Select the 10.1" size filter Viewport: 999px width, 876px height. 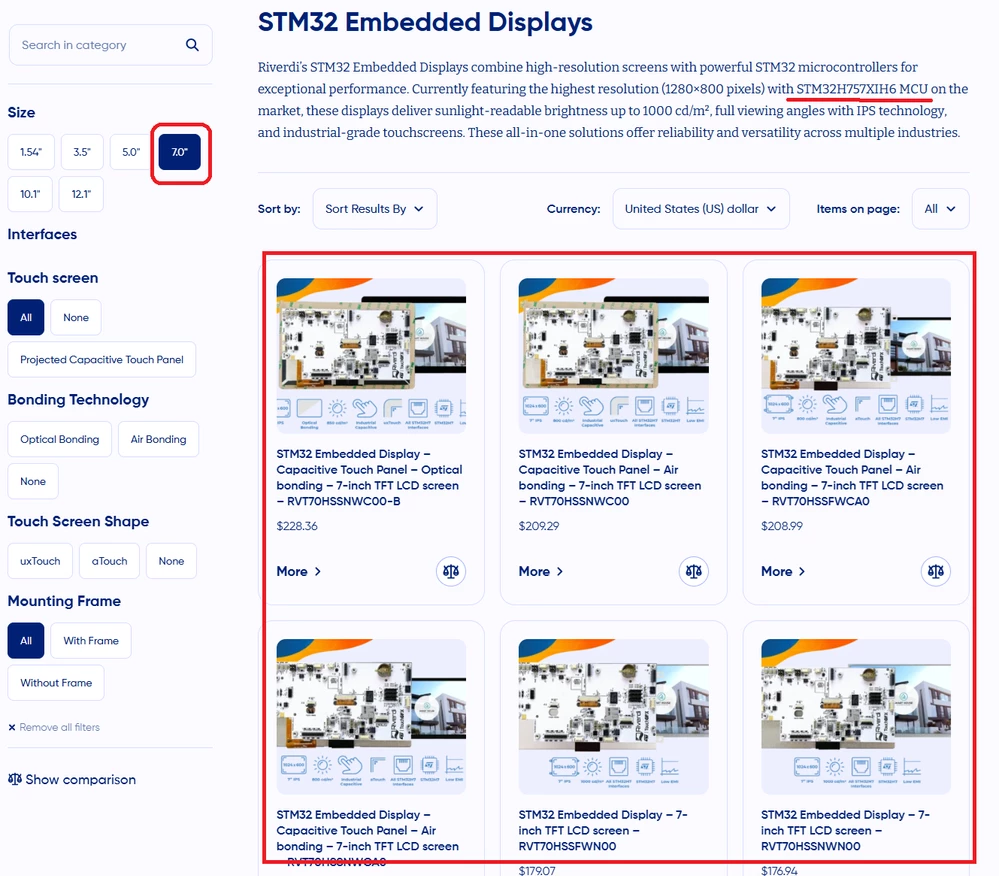pos(30,194)
